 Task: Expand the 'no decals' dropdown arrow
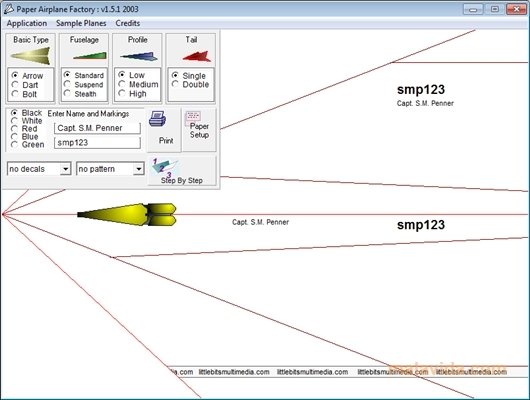click(x=65, y=169)
